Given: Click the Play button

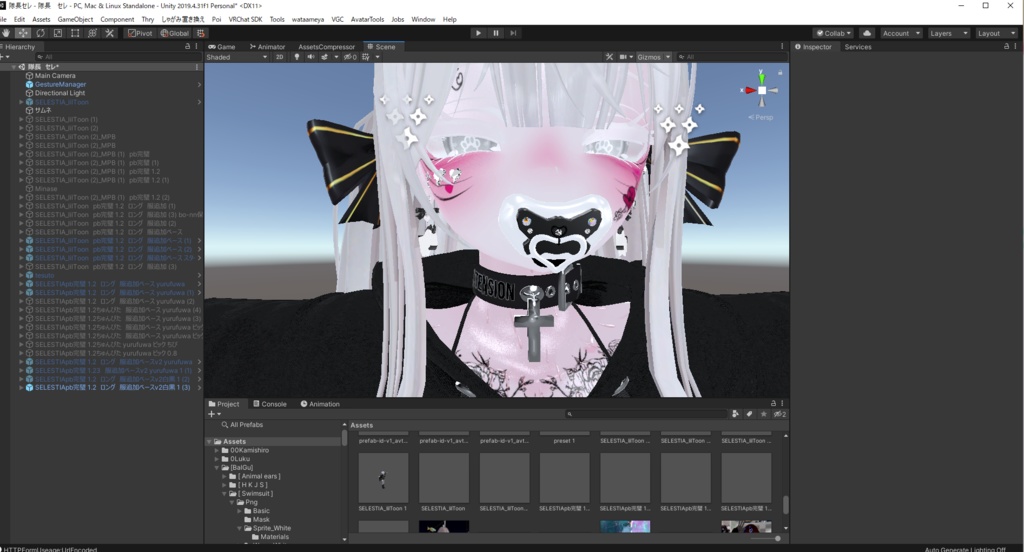Looking at the screenshot, I should tap(478, 33).
